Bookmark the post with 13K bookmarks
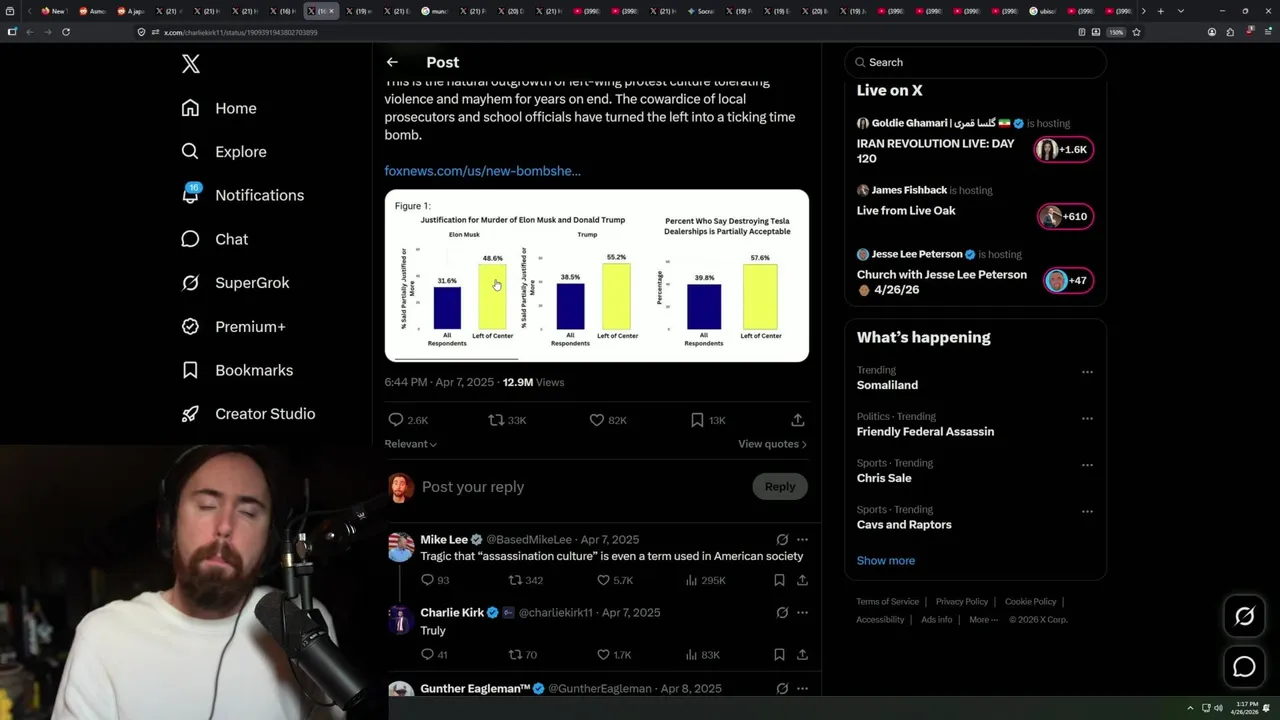The width and height of the screenshot is (1280, 720). coord(708,420)
